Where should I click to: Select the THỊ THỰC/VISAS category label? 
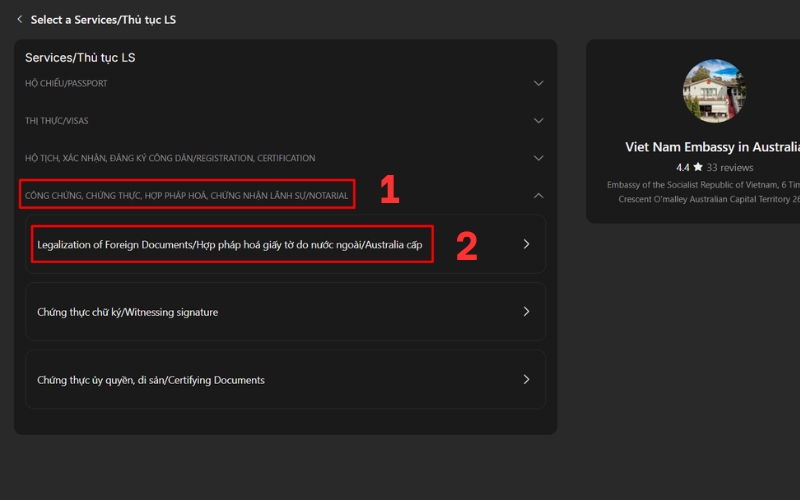57,121
